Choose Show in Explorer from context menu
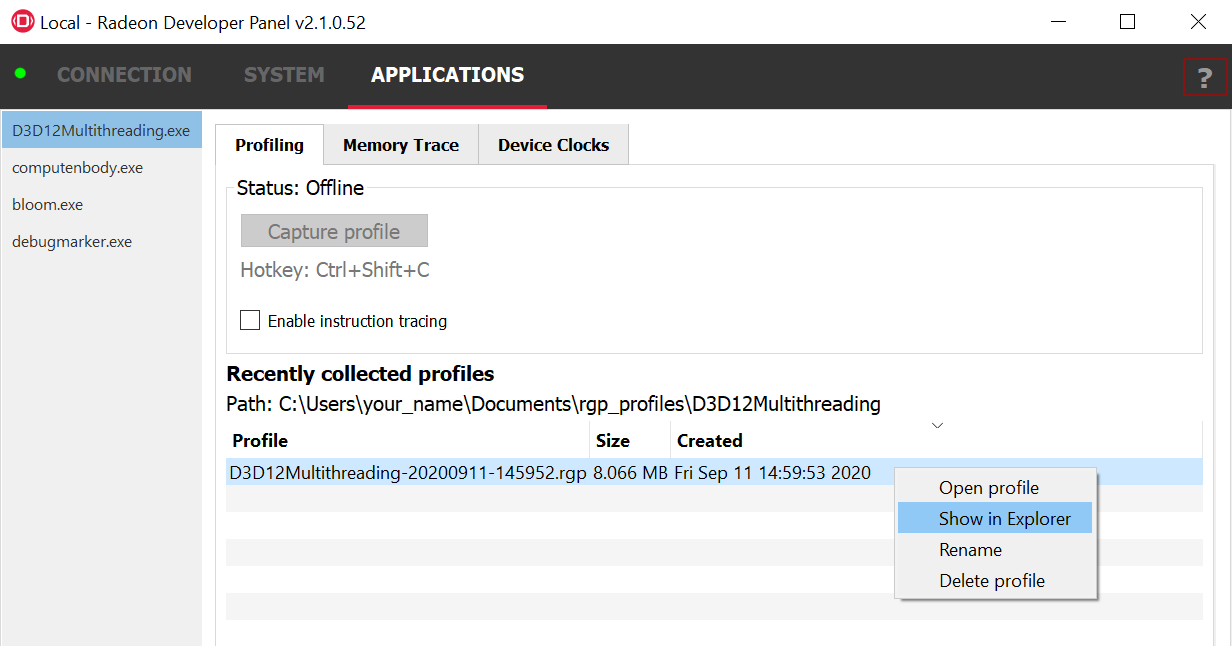The height and width of the screenshot is (646, 1232). [x=1004, y=518]
